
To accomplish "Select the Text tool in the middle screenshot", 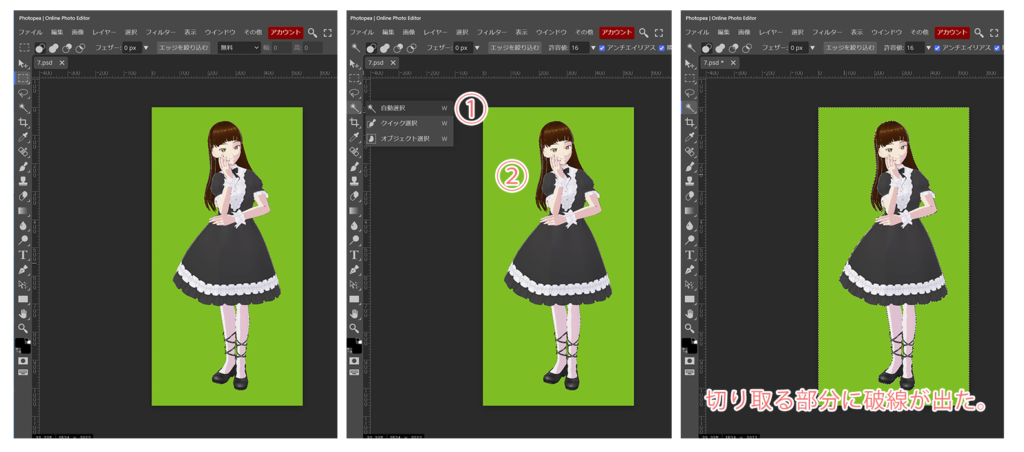I will click(355, 255).
